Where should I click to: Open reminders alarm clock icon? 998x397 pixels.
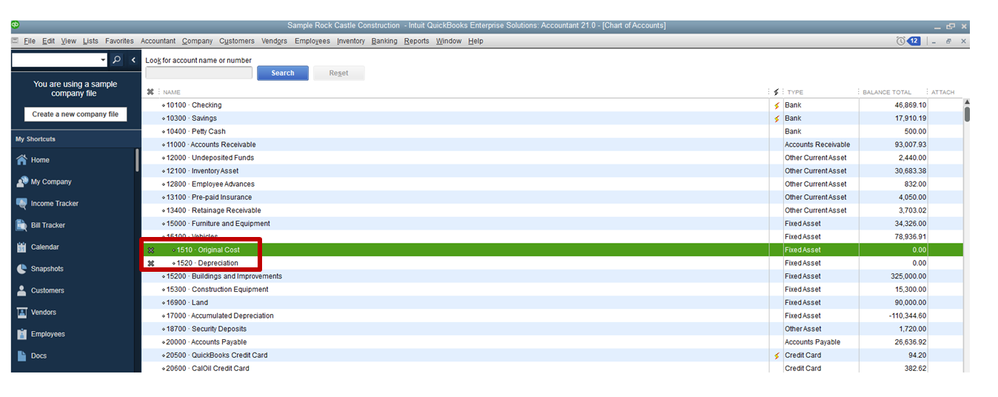pos(901,41)
